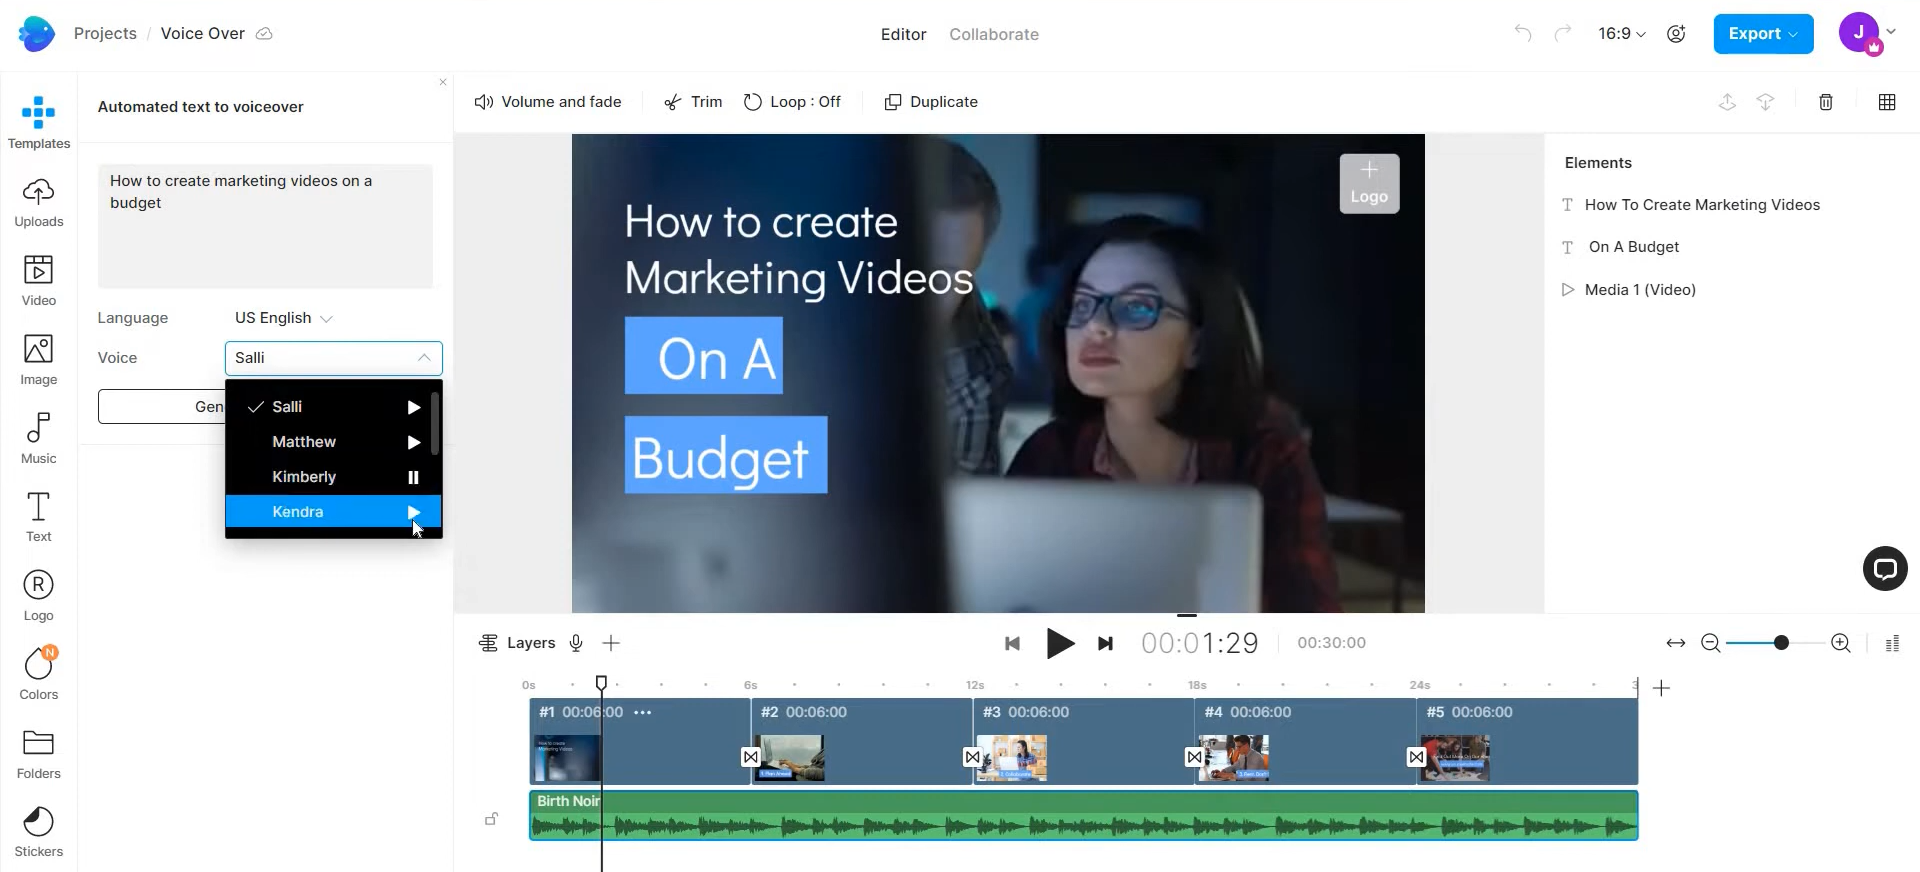Open the Language US English dropdown

[x=284, y=318]
